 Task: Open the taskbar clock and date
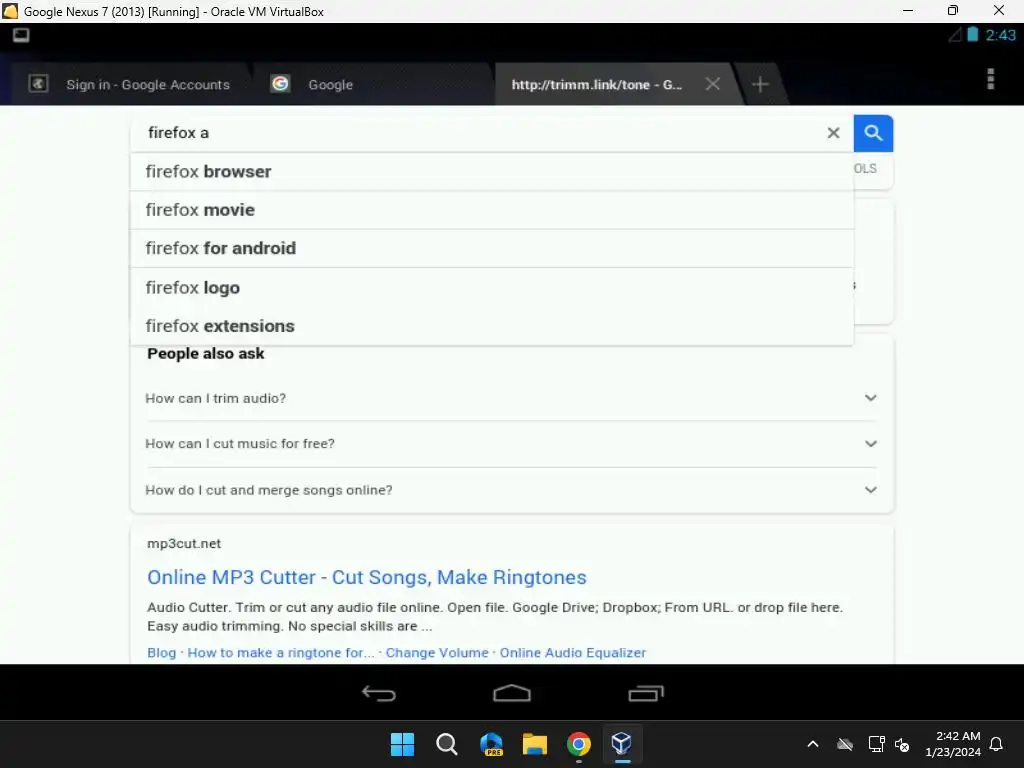tap(953, 744)
